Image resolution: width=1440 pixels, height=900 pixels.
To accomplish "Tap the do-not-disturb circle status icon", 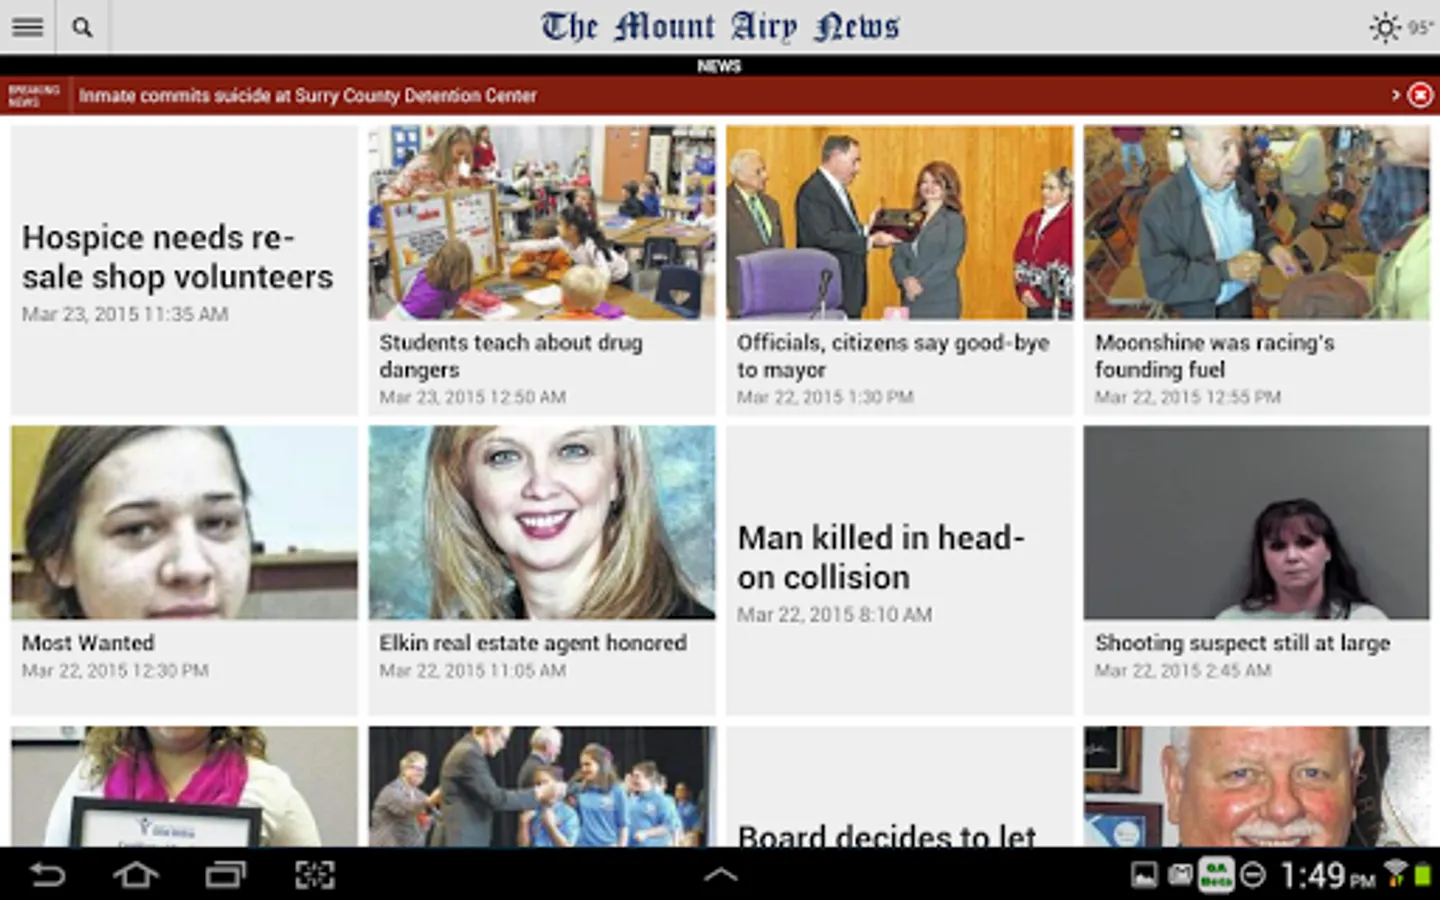I will [1253, 877].
